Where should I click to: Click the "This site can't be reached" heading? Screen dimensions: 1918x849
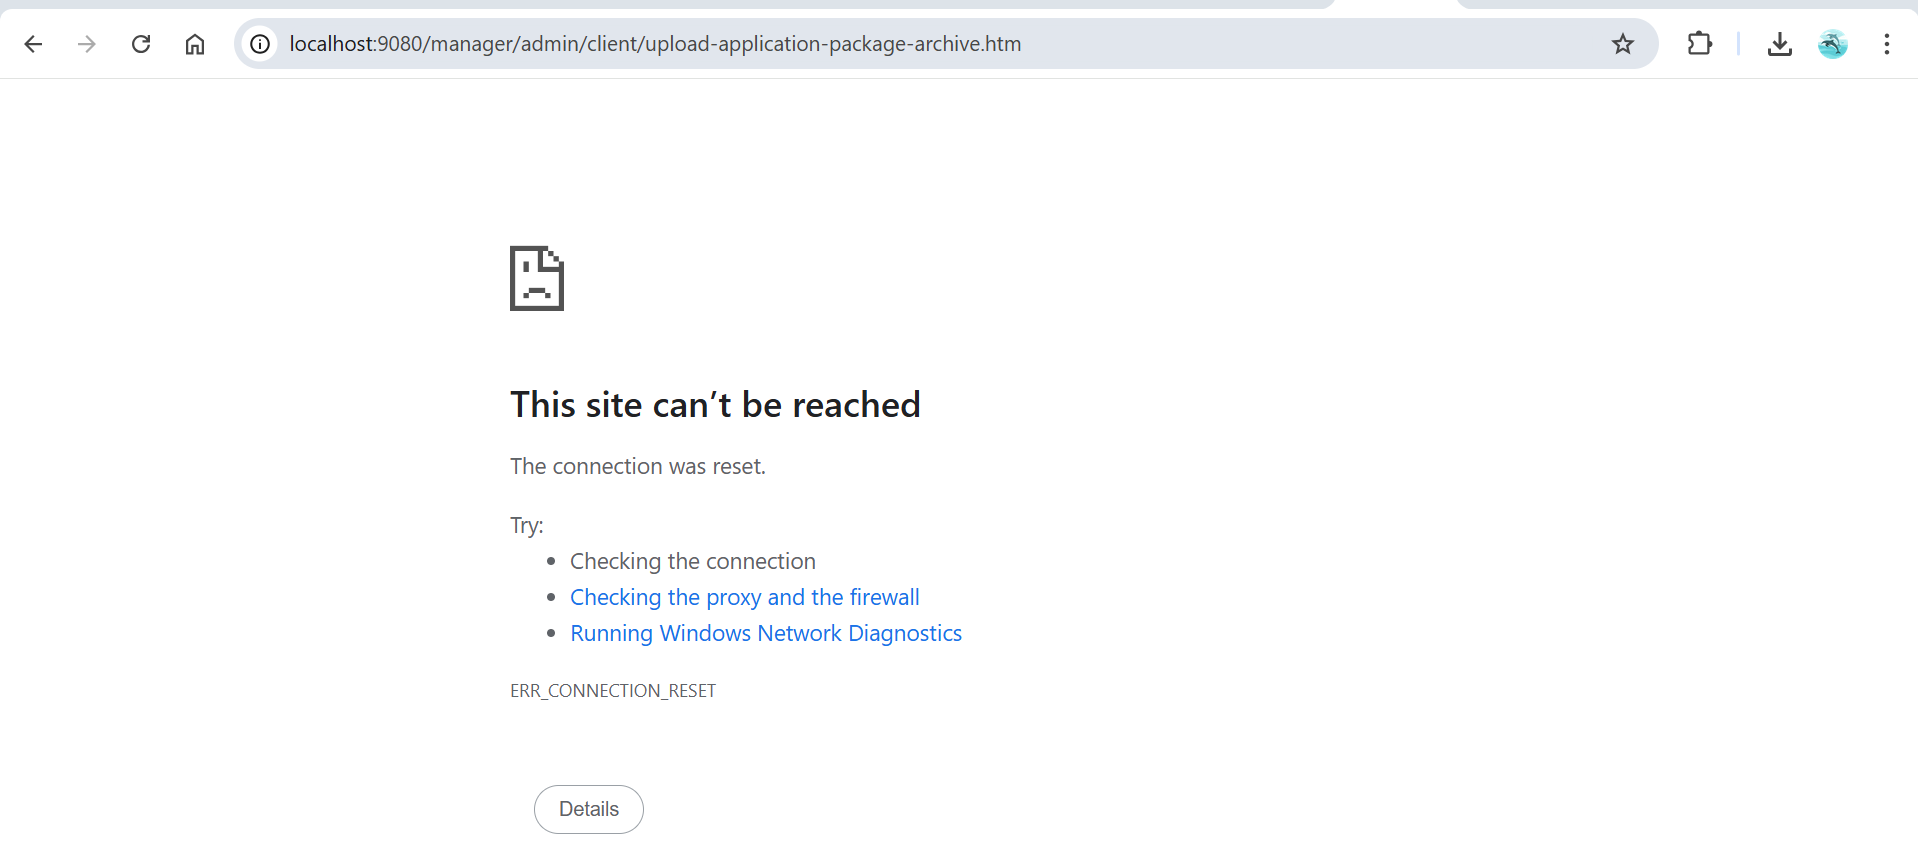714,405
